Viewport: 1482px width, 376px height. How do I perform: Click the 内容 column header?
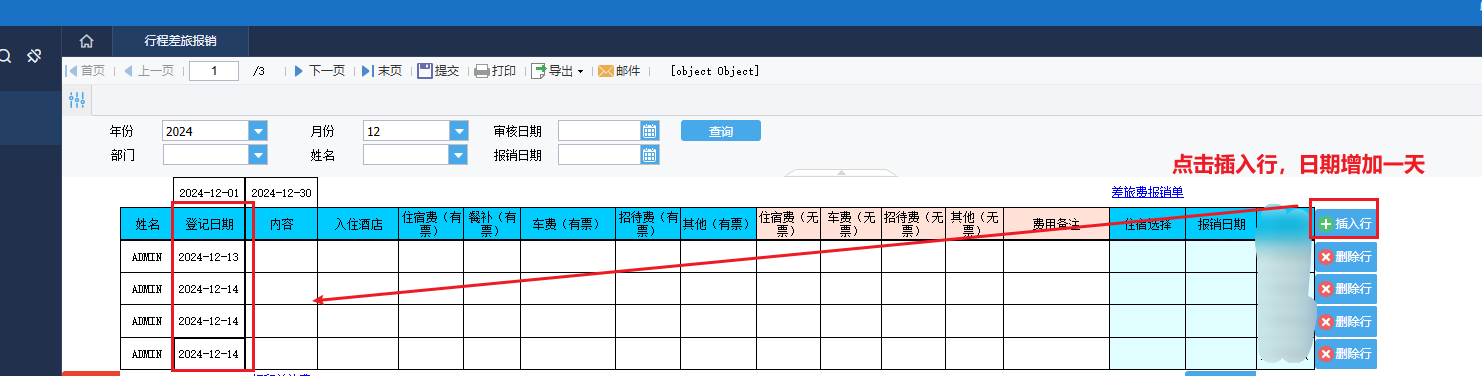[x=281, y=225]
